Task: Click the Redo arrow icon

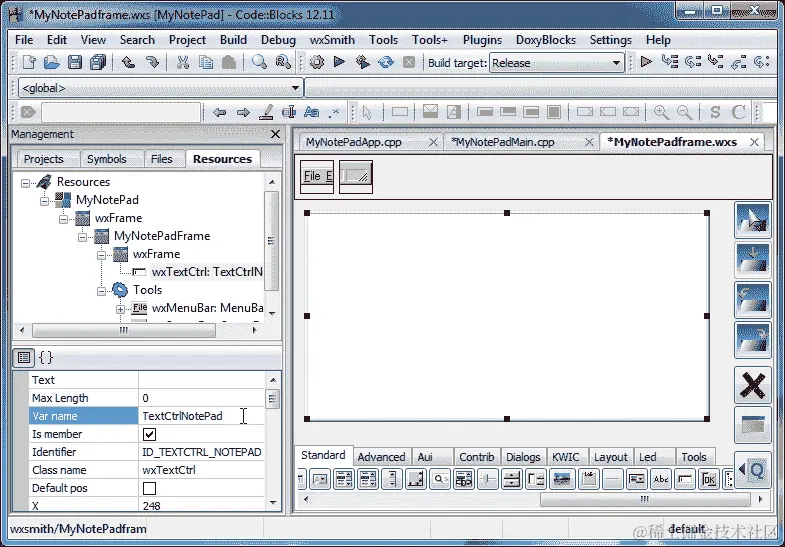Action: coord(152,63)
